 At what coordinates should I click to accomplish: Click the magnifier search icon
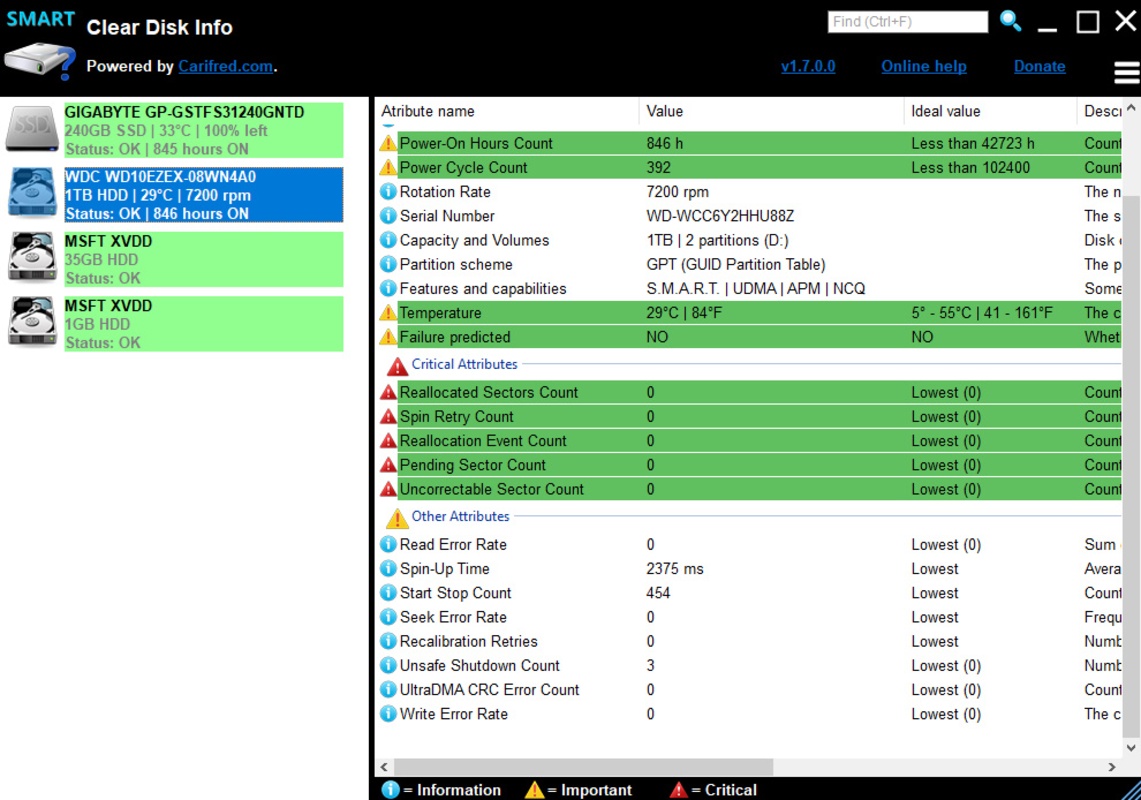click(x=1011, y=21)
